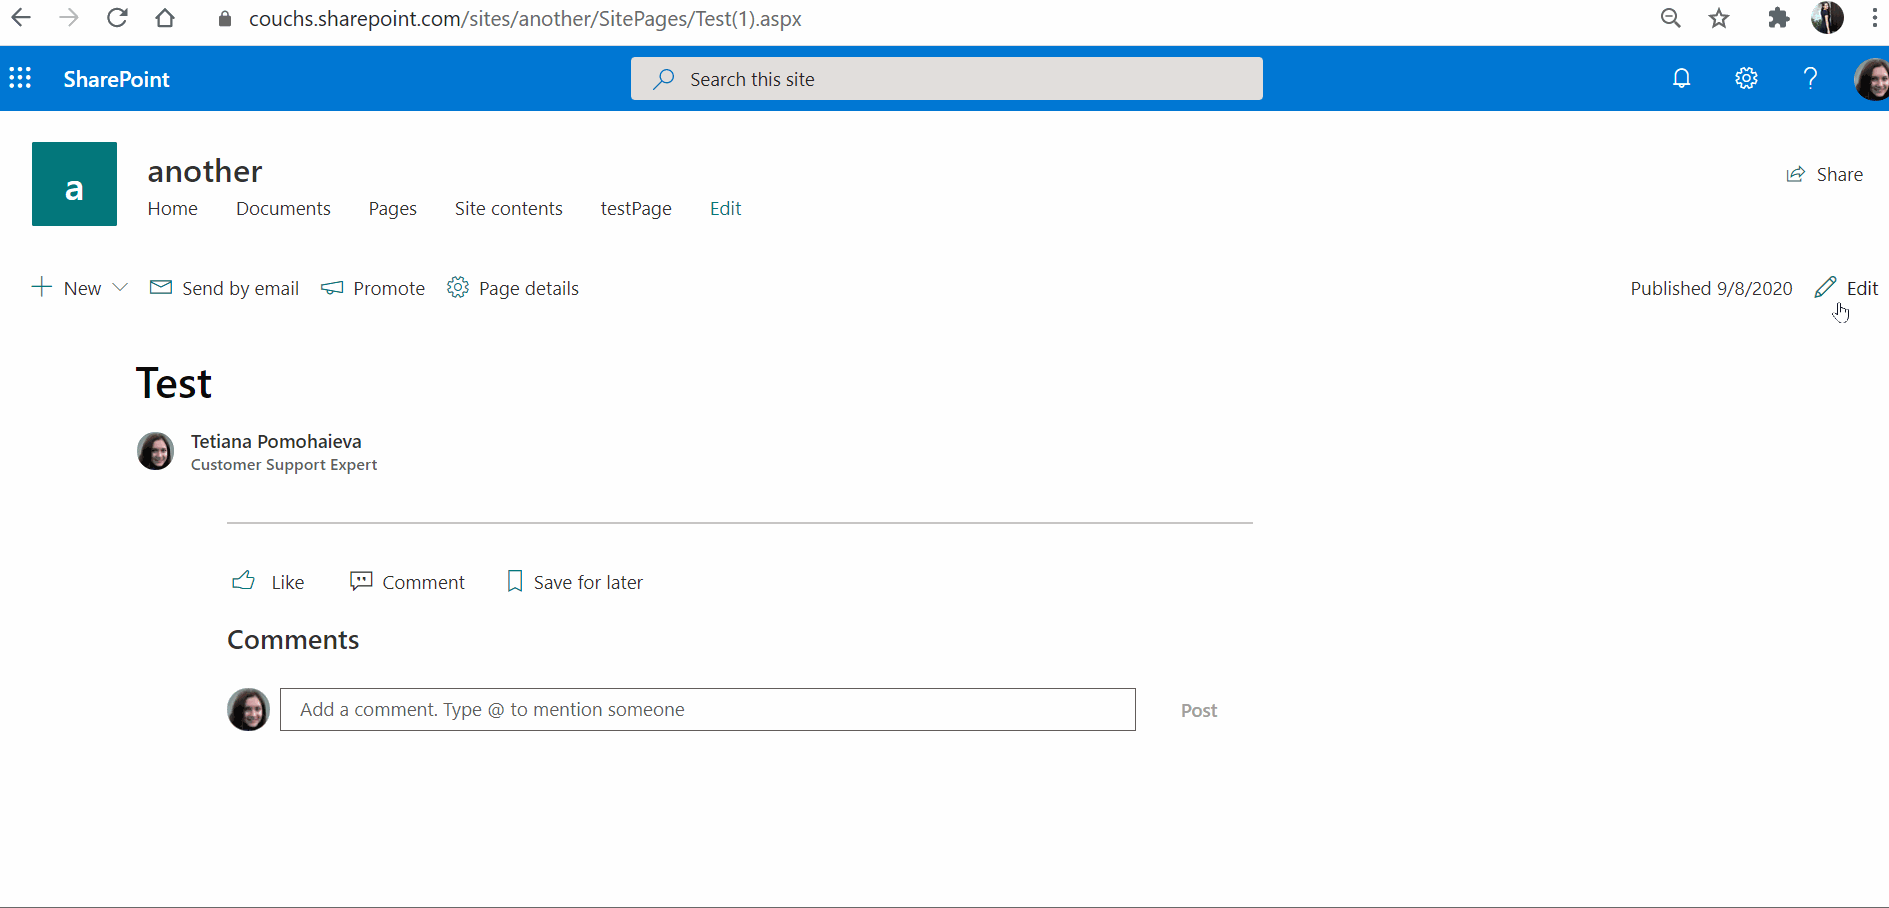The image size is (1889, 908).
Task: Click the author photo beside Tetiana Pomohaieva
Action: click(155, 451)
